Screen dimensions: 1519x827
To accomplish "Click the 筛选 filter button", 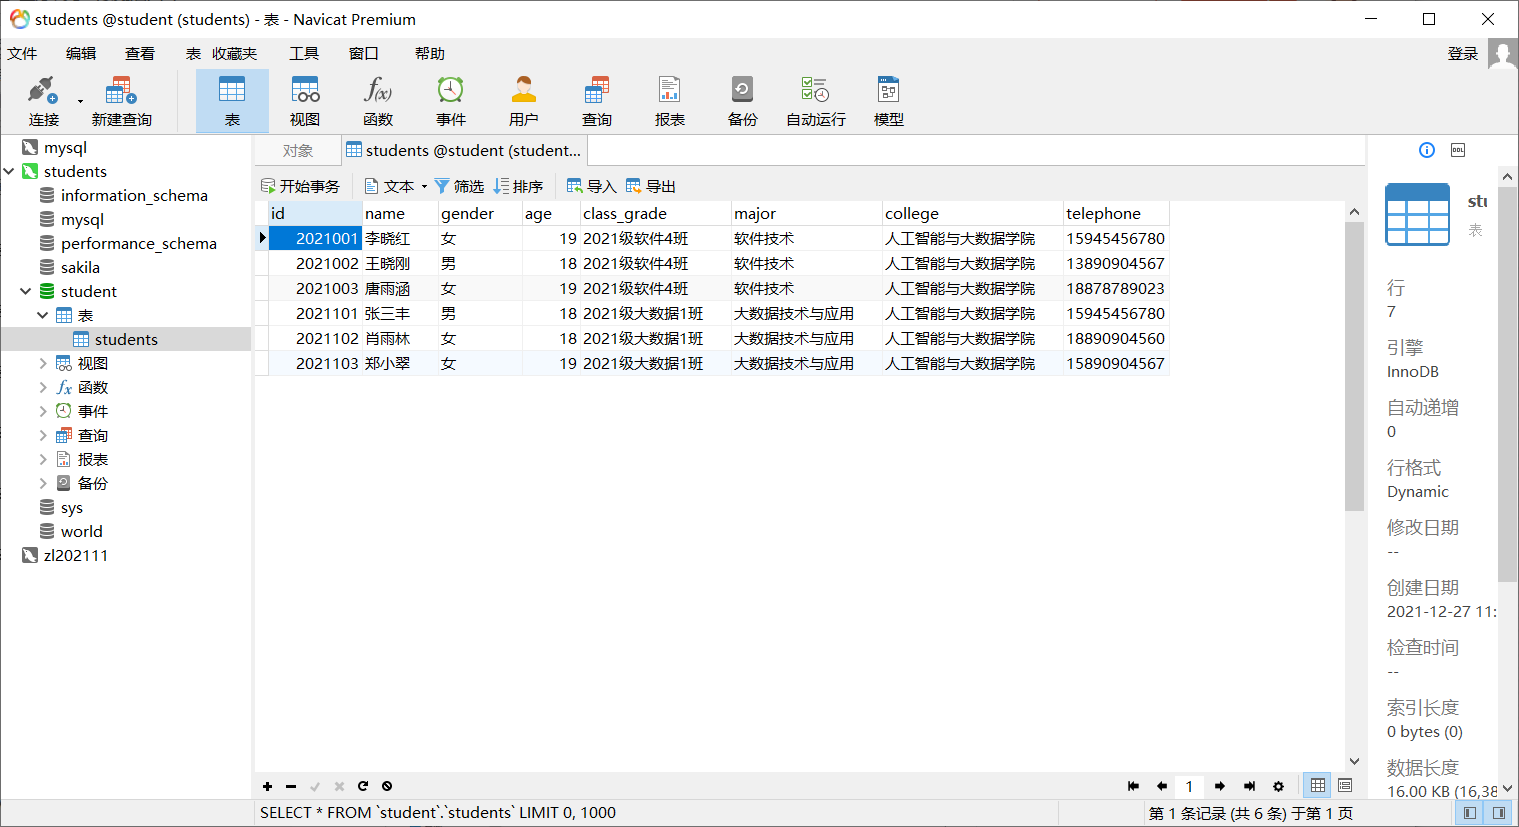I will 459,186.
